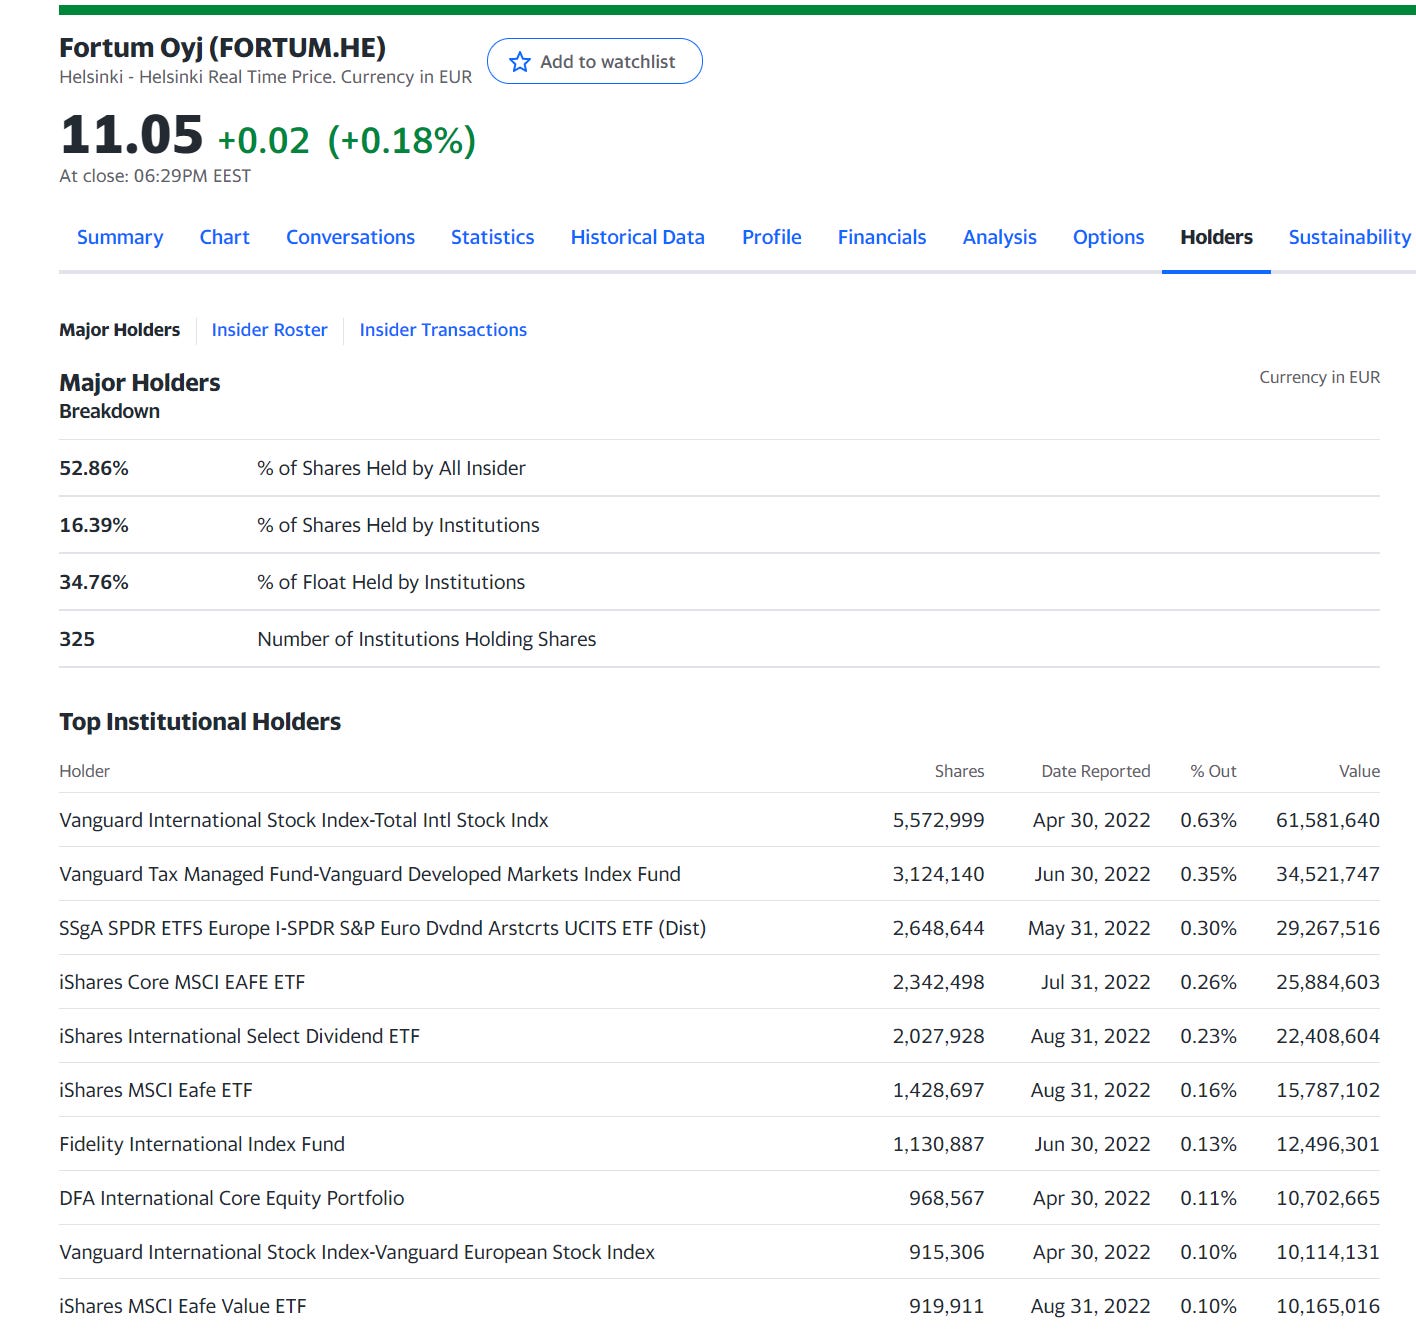Open the Summary tab

(120, 237)
